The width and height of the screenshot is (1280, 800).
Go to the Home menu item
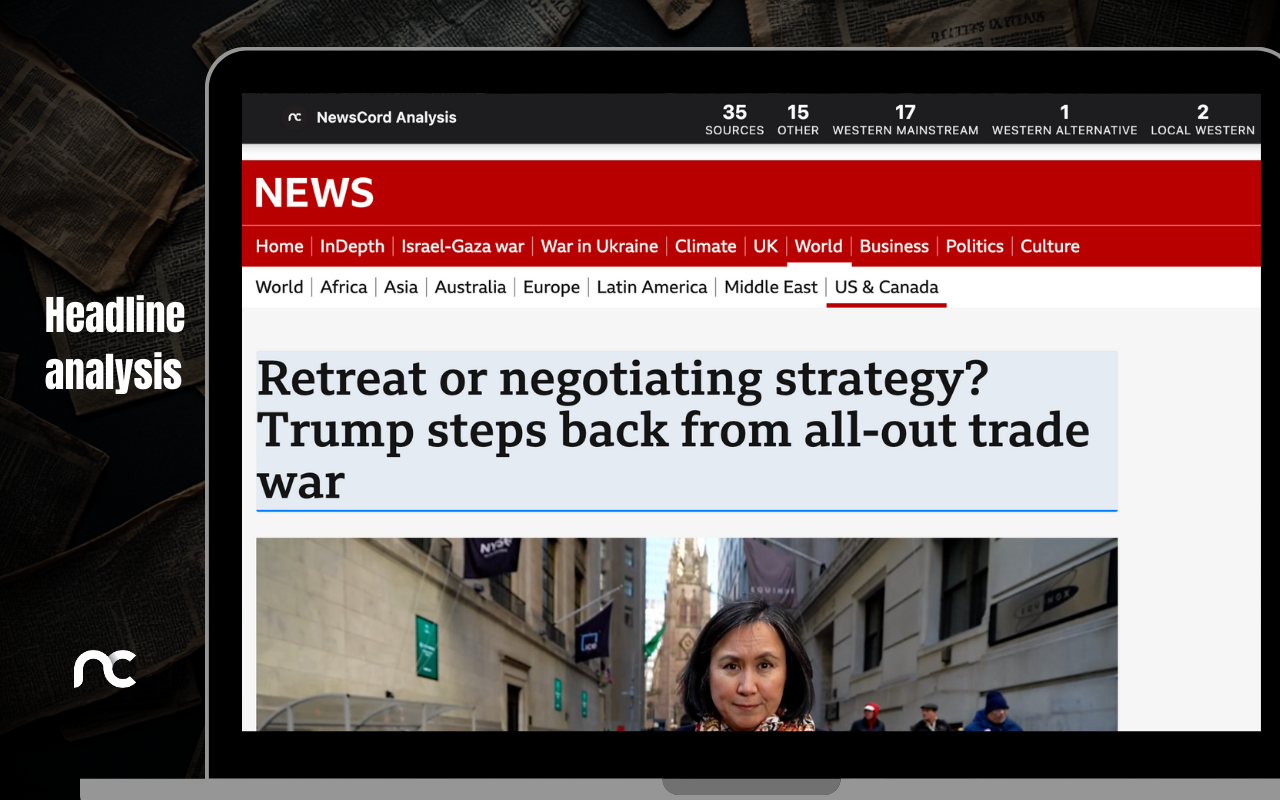[x=279, y=246]
